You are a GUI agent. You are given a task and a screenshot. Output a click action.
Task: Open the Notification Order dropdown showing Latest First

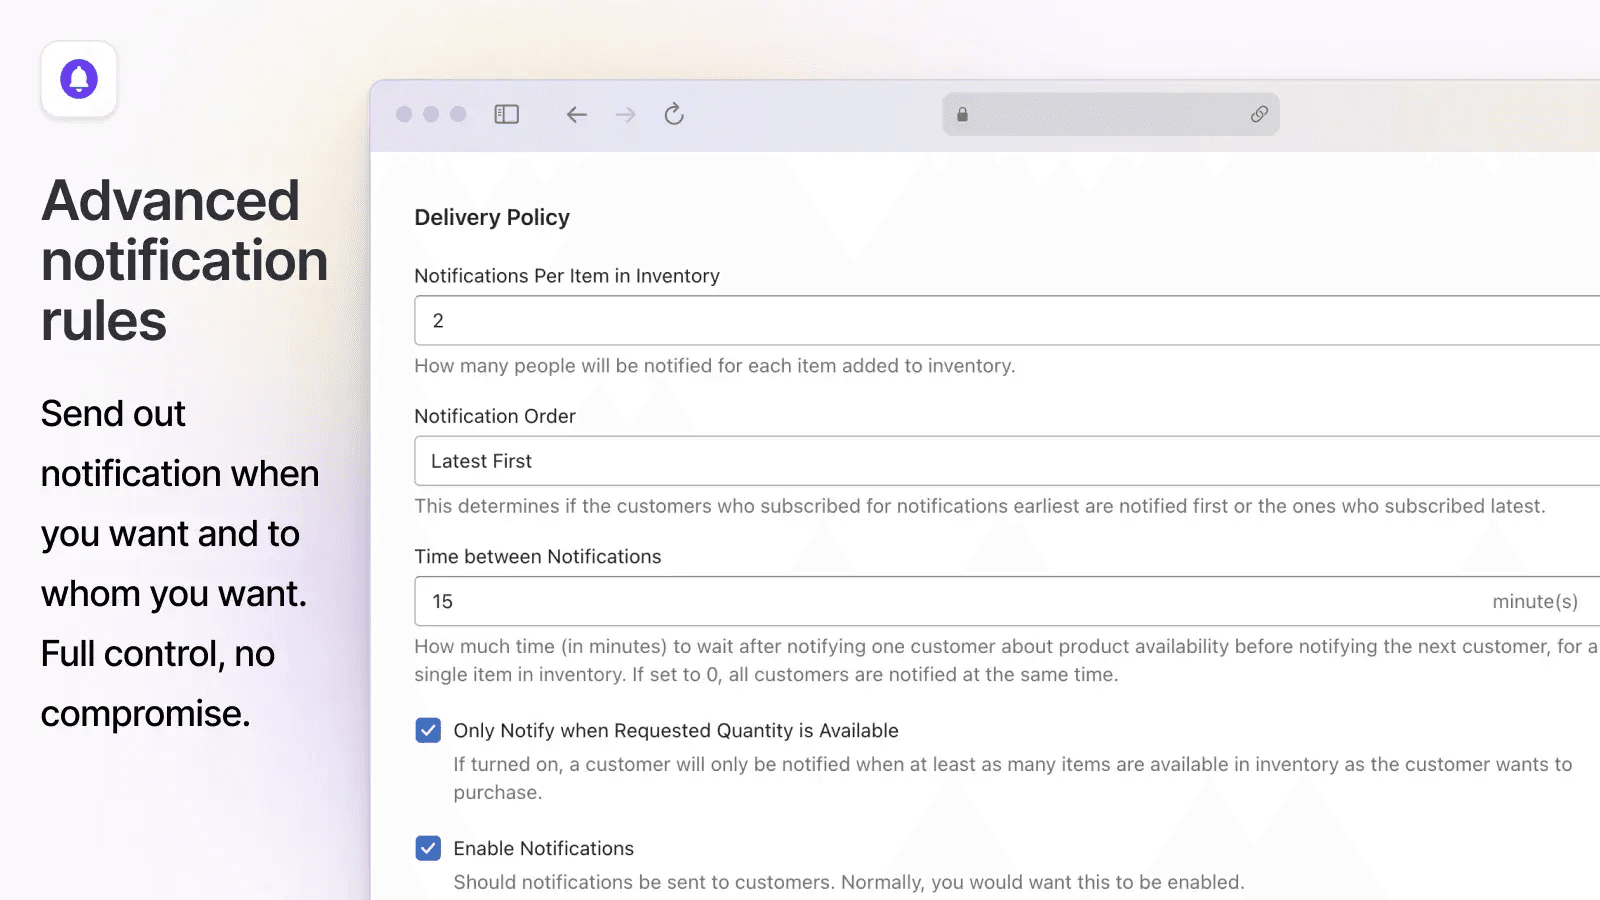[1000, 461]
